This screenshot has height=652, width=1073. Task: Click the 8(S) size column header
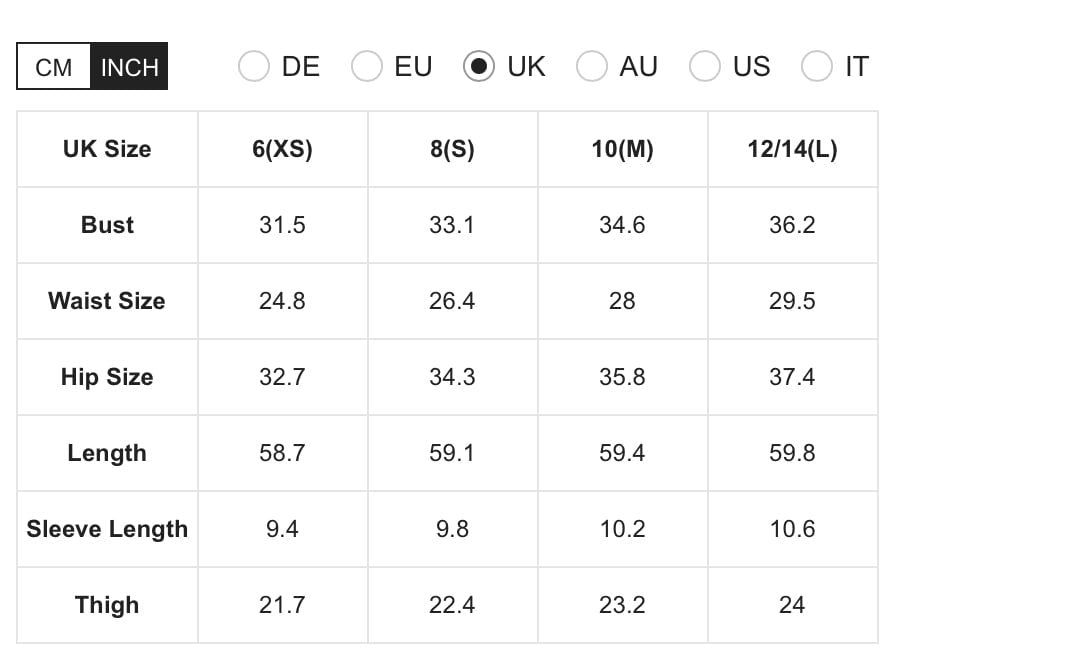452,149
